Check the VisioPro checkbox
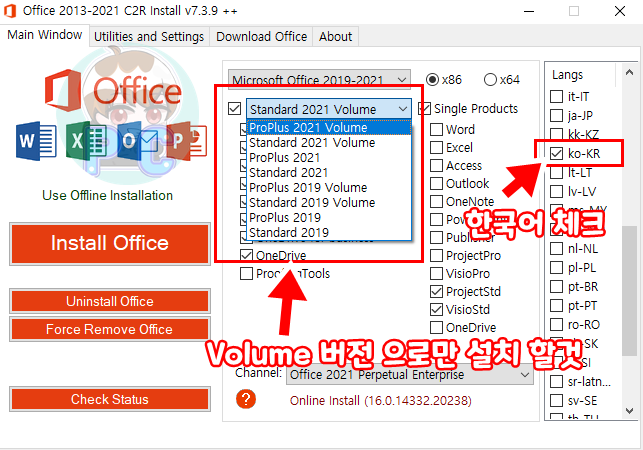The image size is (643, 450). coord(436,274)
